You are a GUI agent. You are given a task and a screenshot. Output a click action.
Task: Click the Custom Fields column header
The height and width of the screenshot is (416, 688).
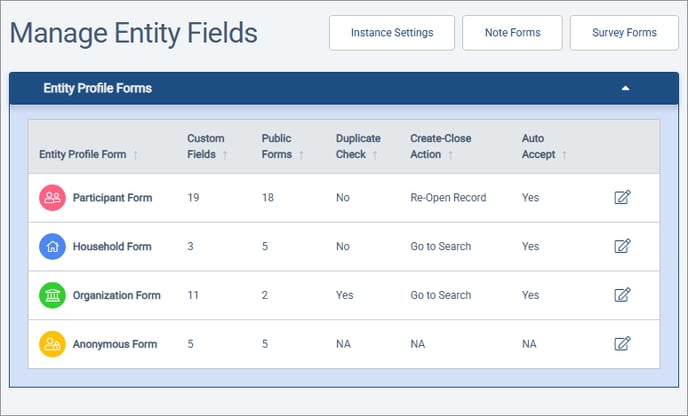[x=206, y=147]
